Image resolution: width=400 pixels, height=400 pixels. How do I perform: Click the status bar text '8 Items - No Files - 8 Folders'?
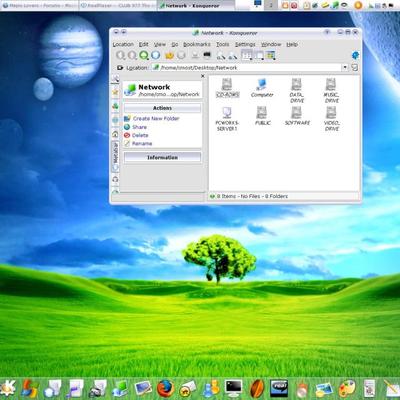pos(252,196)
